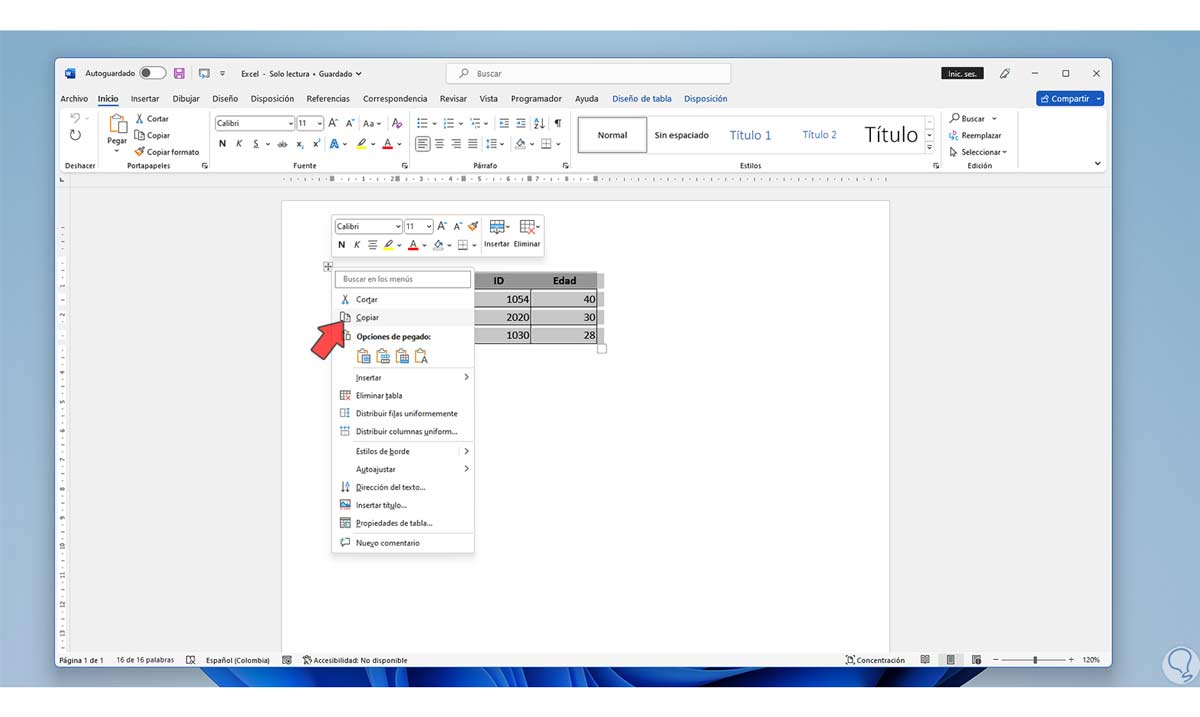Click Copiar formato in the ribbon
Image resolution: width=1200 pixels, height=717 pixels.
167,152
